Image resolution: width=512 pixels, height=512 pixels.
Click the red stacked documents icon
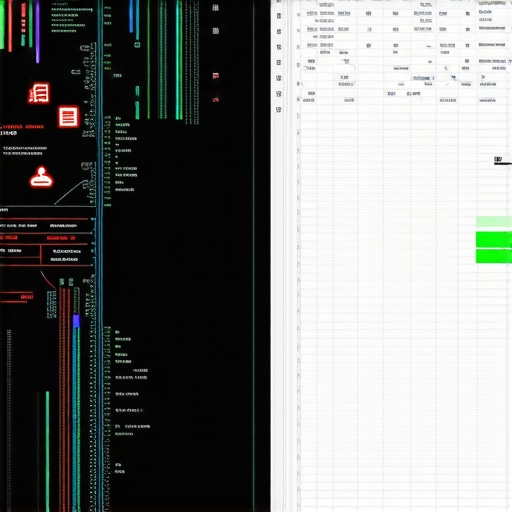coord(39,93)
